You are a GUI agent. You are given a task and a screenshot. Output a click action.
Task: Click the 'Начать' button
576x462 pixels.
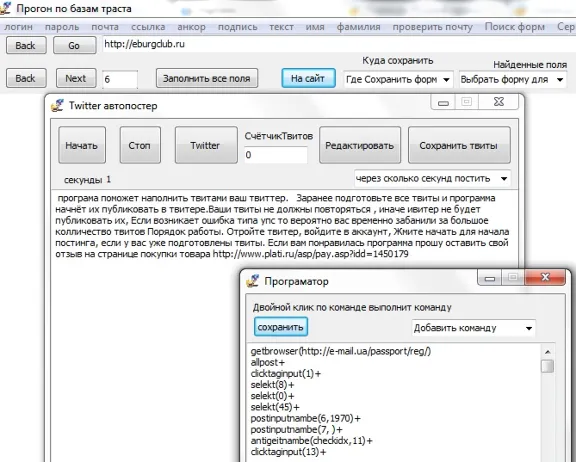[x=82, y=145]
